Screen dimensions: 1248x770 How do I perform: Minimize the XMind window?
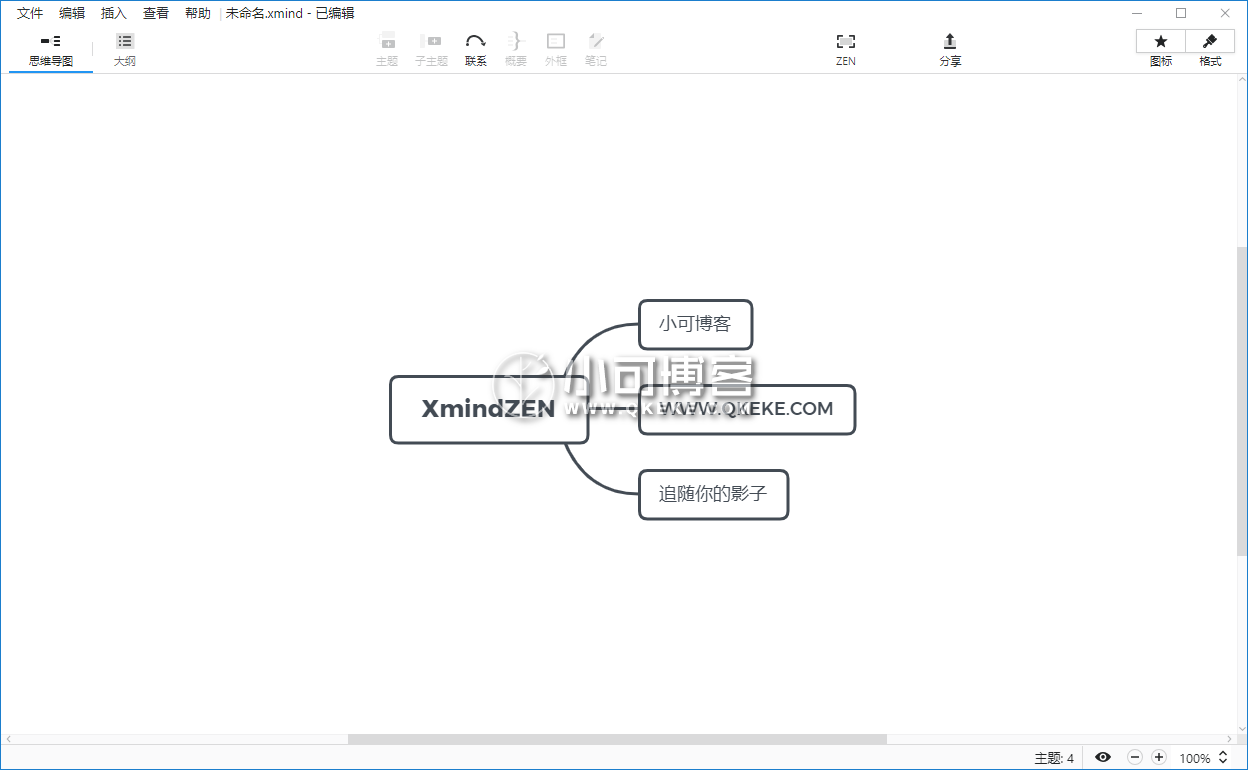coord(1137,13)
